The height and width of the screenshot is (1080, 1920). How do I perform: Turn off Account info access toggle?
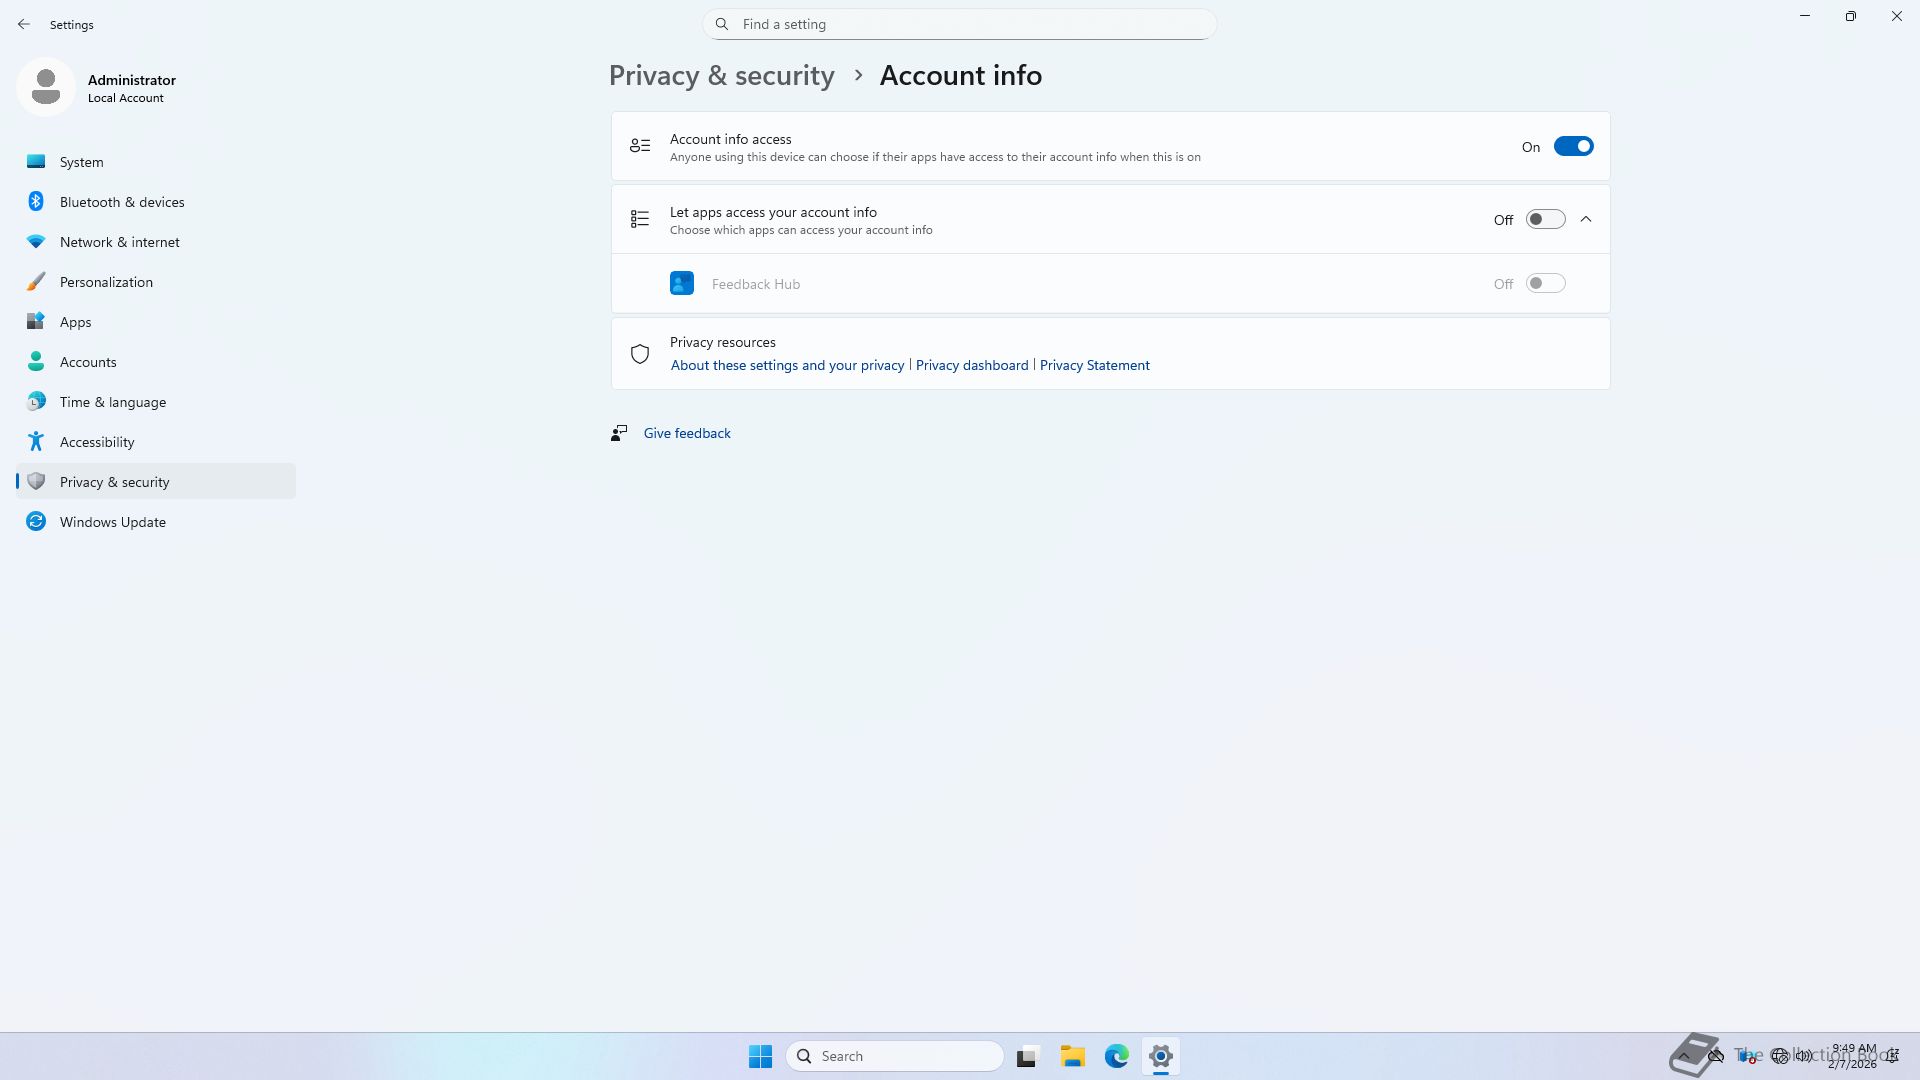coord(1573,147)
